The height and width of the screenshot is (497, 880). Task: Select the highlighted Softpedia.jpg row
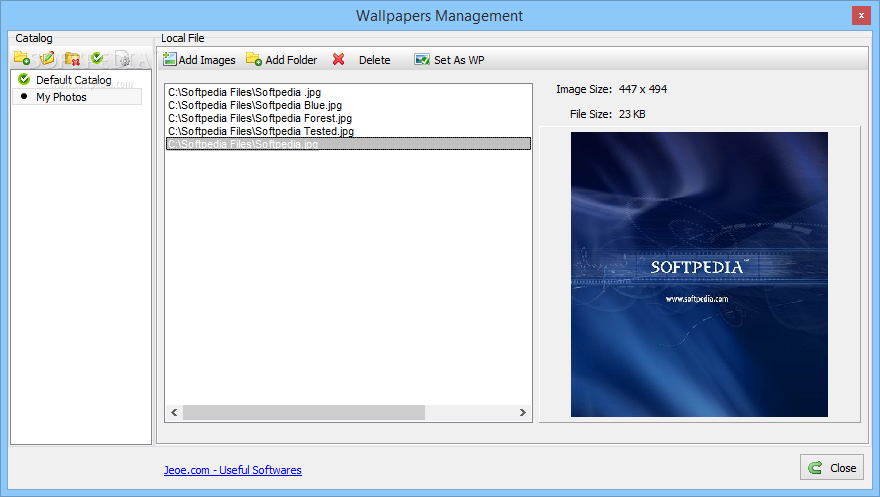point(349,144)
